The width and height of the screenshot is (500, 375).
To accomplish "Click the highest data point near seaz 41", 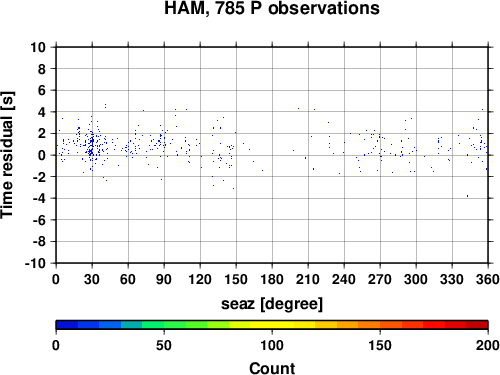I will point(105,105).
